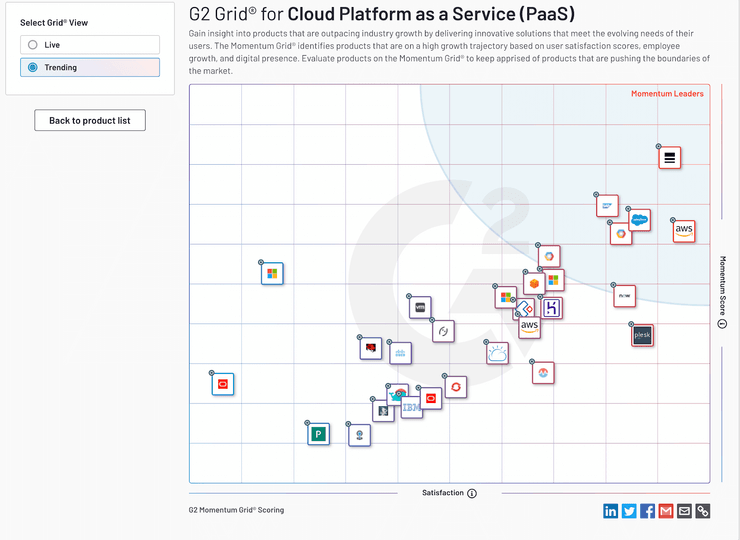The image size is (740, 540).
Task: Open the Oracle tile next to the IBM tile
Action: coord(432,399)
